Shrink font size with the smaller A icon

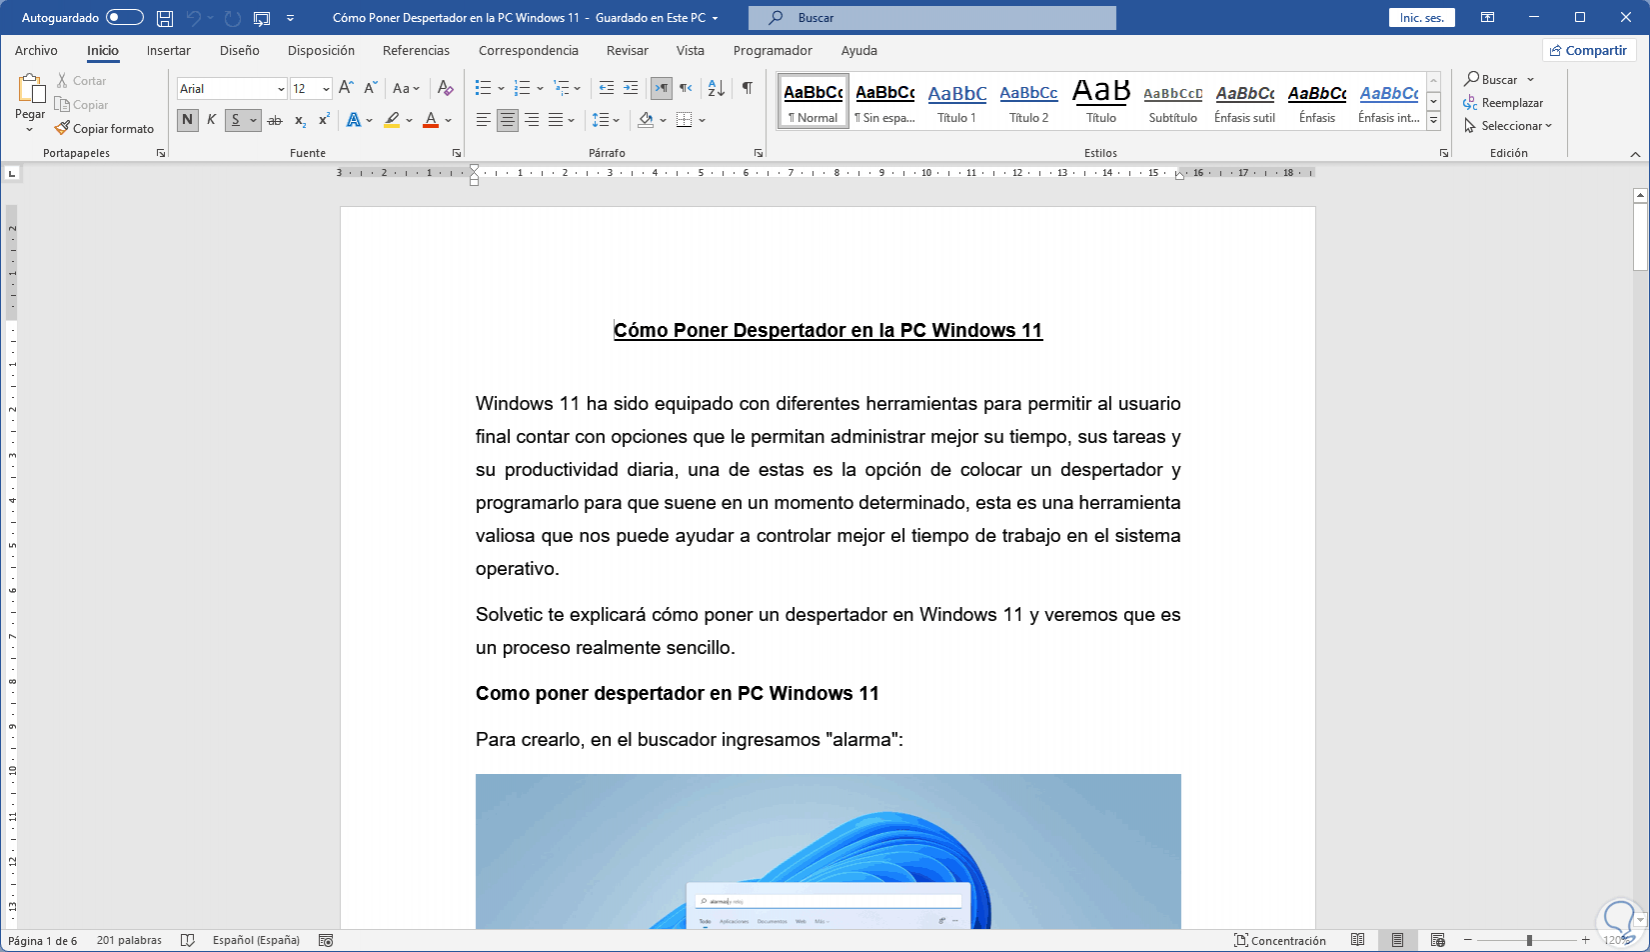pos(370,88)
